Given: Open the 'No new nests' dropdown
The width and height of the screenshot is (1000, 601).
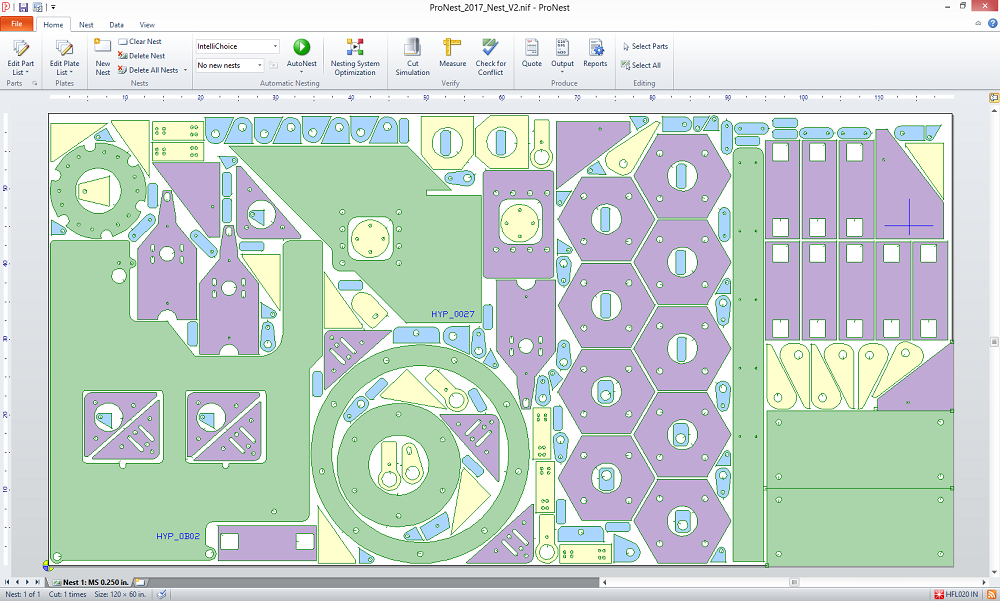Looking at the screenshot, I should point(260,65).
